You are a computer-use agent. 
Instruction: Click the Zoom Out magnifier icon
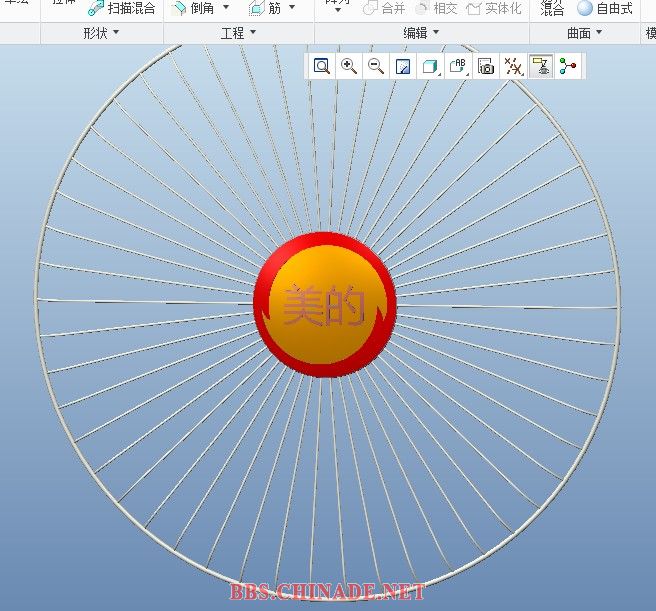coord(375,66)
